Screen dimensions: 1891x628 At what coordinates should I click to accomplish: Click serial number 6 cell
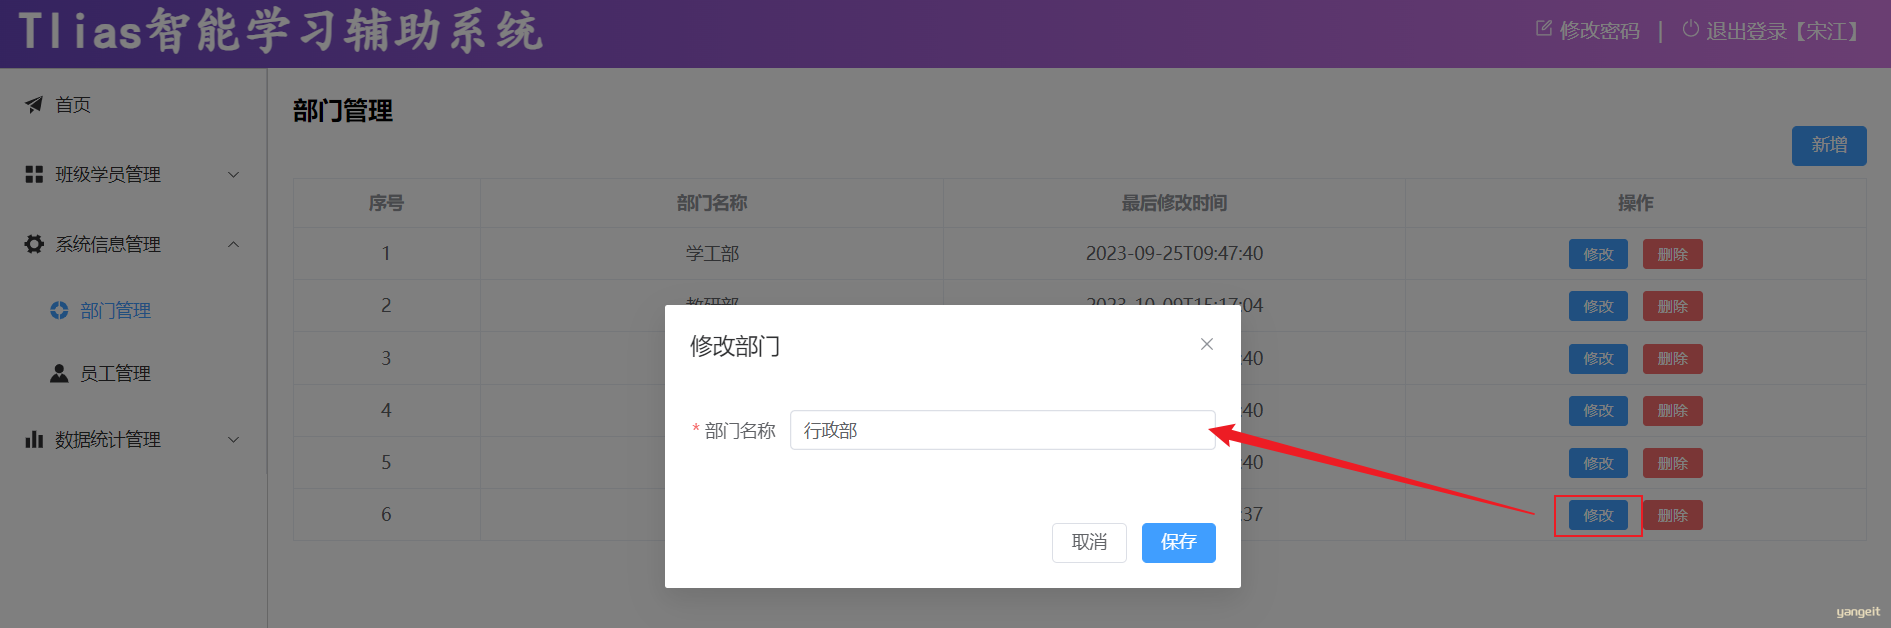click(x=386, y=514)
